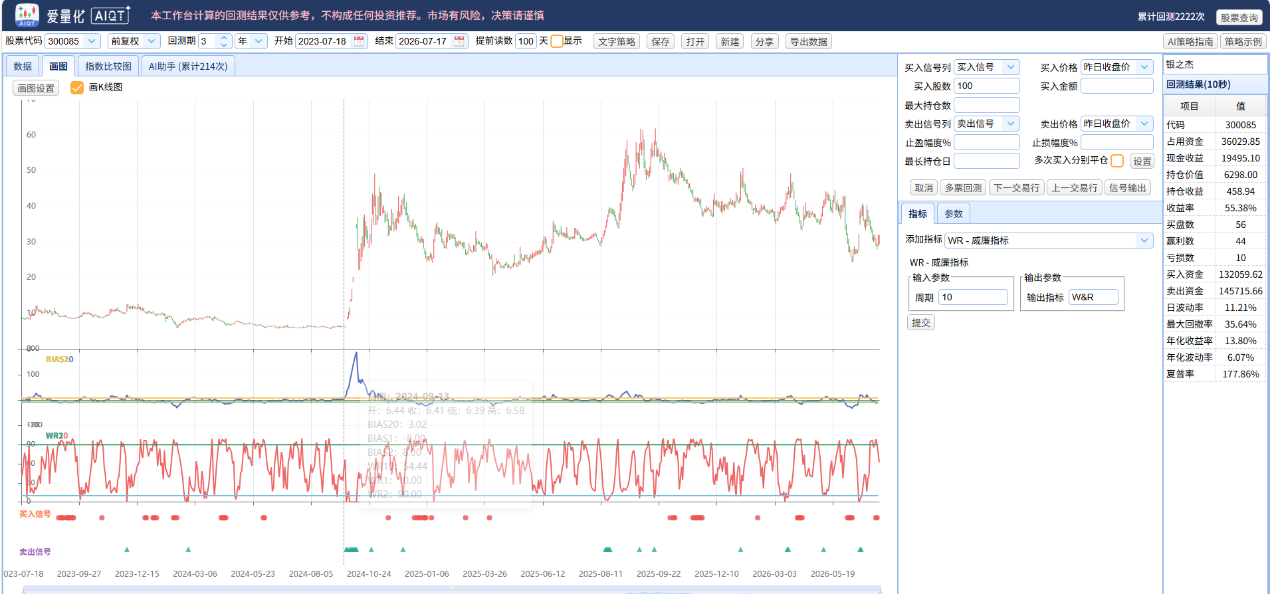Viewport: 1270px width, 594px height.
Task: Expand the stock code 300085 dropdown
Action: (x=73, y=41)
